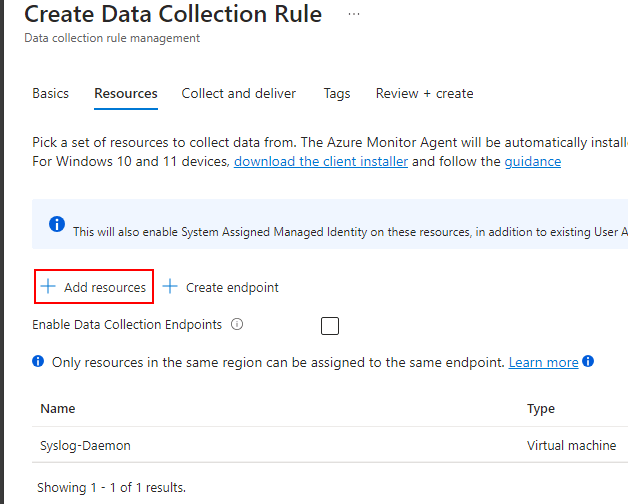Viewport: 628px width, 504px height.
Task: Click the info icon beside Enable Data Collection Endpoints
Action: coord(237,324)
